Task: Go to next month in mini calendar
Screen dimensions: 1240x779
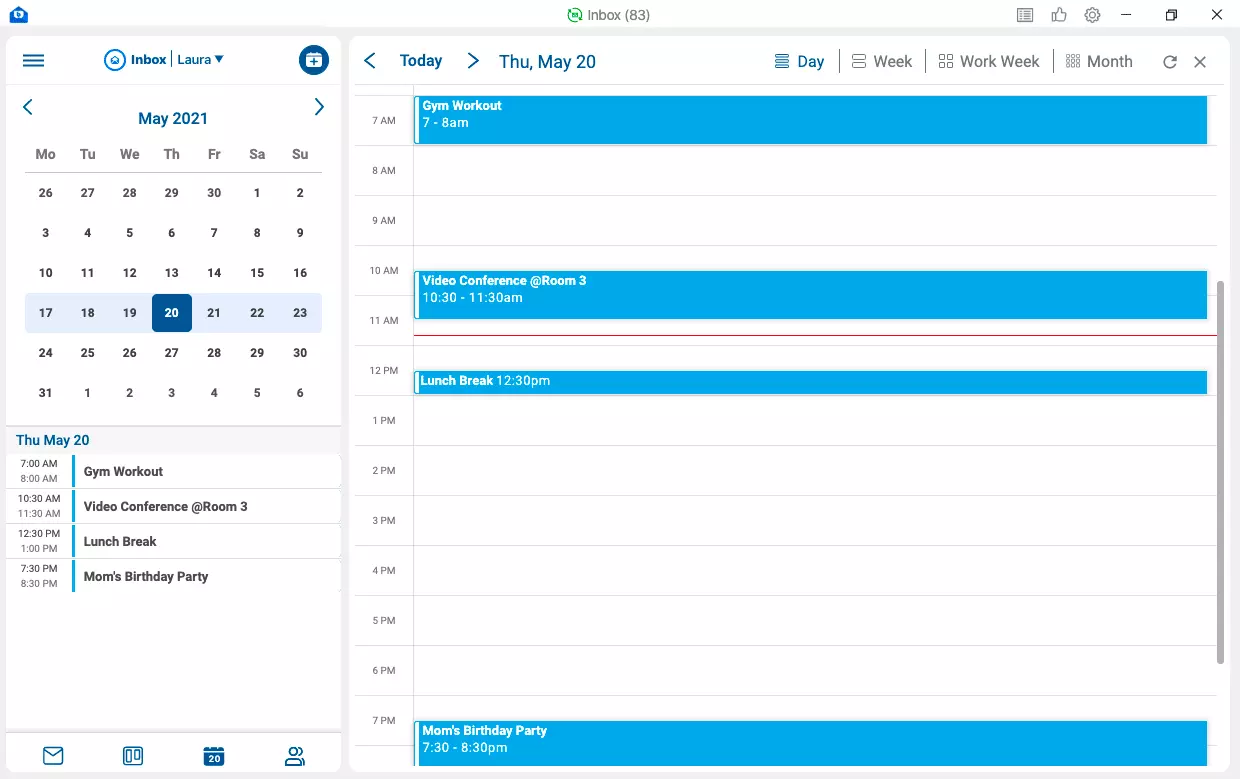Action: (319, 107)
